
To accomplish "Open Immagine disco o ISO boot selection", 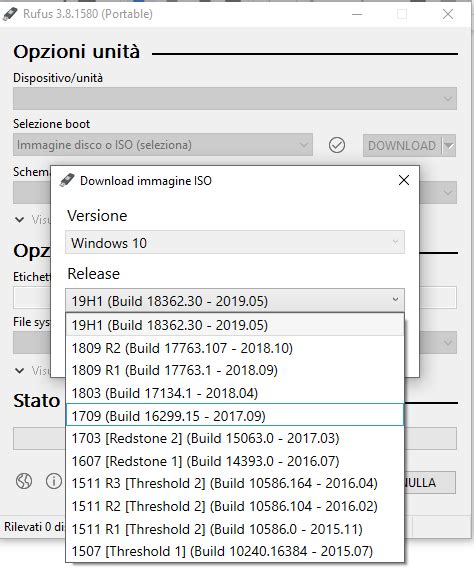I will (163, 145).
